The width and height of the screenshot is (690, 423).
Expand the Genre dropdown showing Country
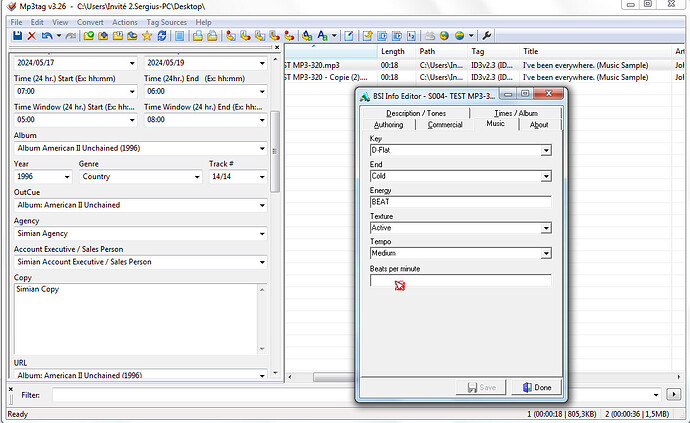pyautogui.click(x=197, y=177)
